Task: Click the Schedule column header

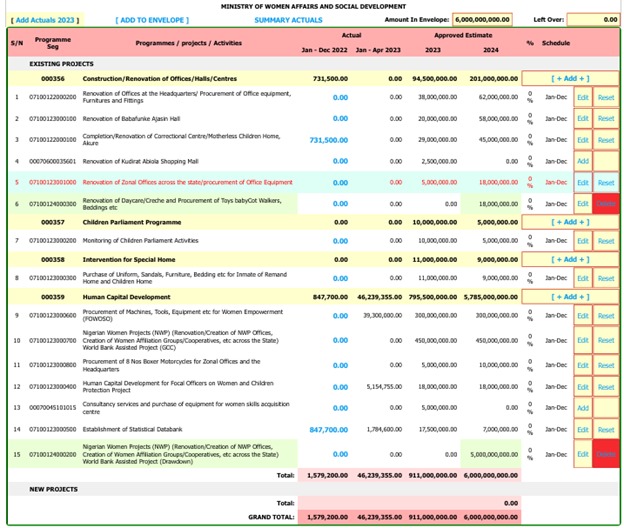Action: [556, 43]
